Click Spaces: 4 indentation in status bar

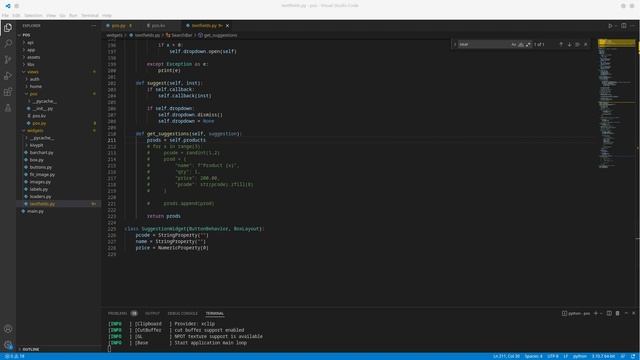[x=533, y=356]
